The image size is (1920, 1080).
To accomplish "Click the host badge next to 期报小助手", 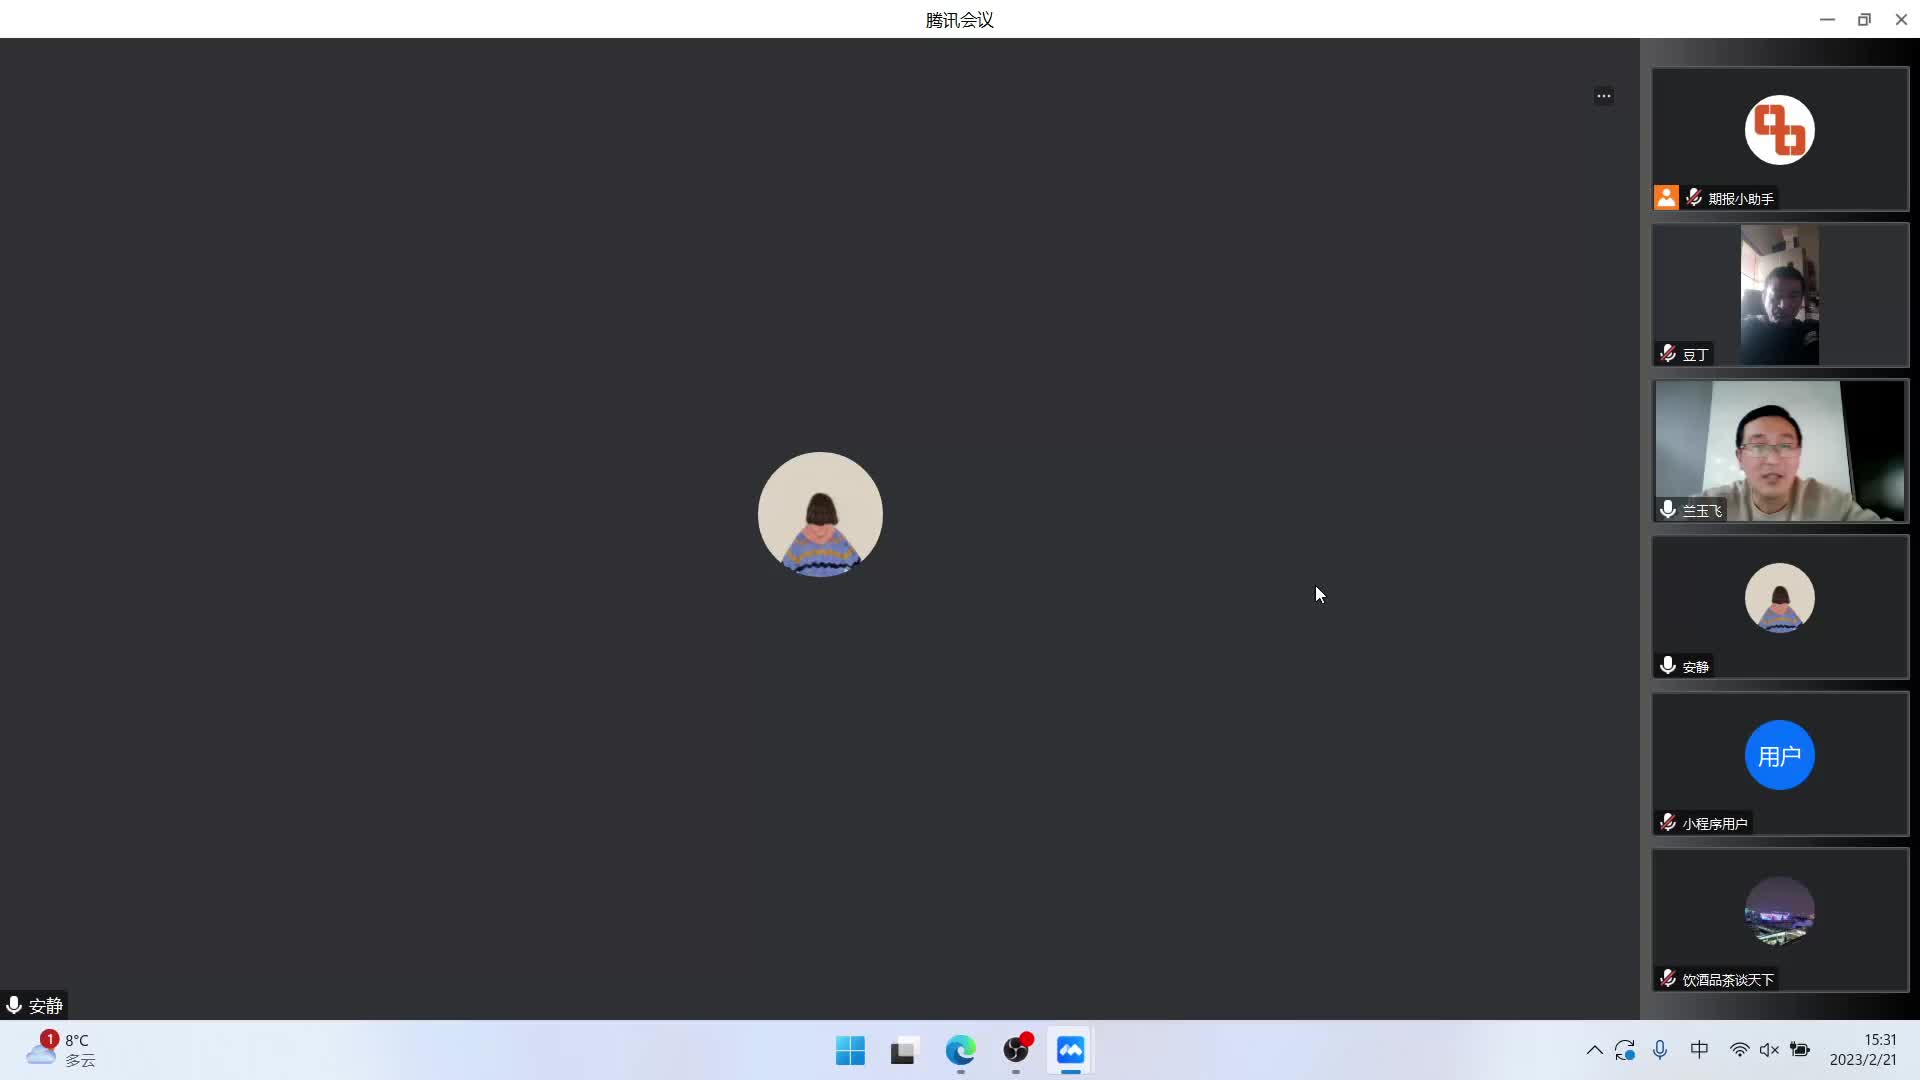I will [x=1665, y=197].
